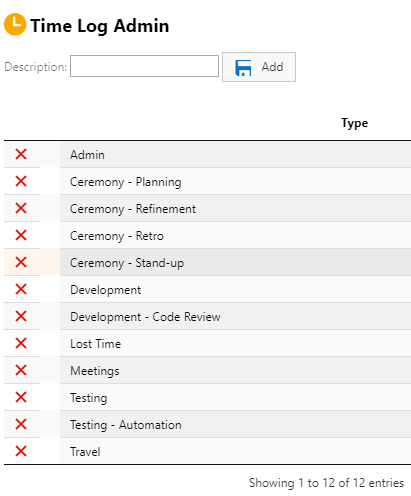Remove the Lost Time entry
Screen dimensions: 411x496
click(x=21, y=343)
